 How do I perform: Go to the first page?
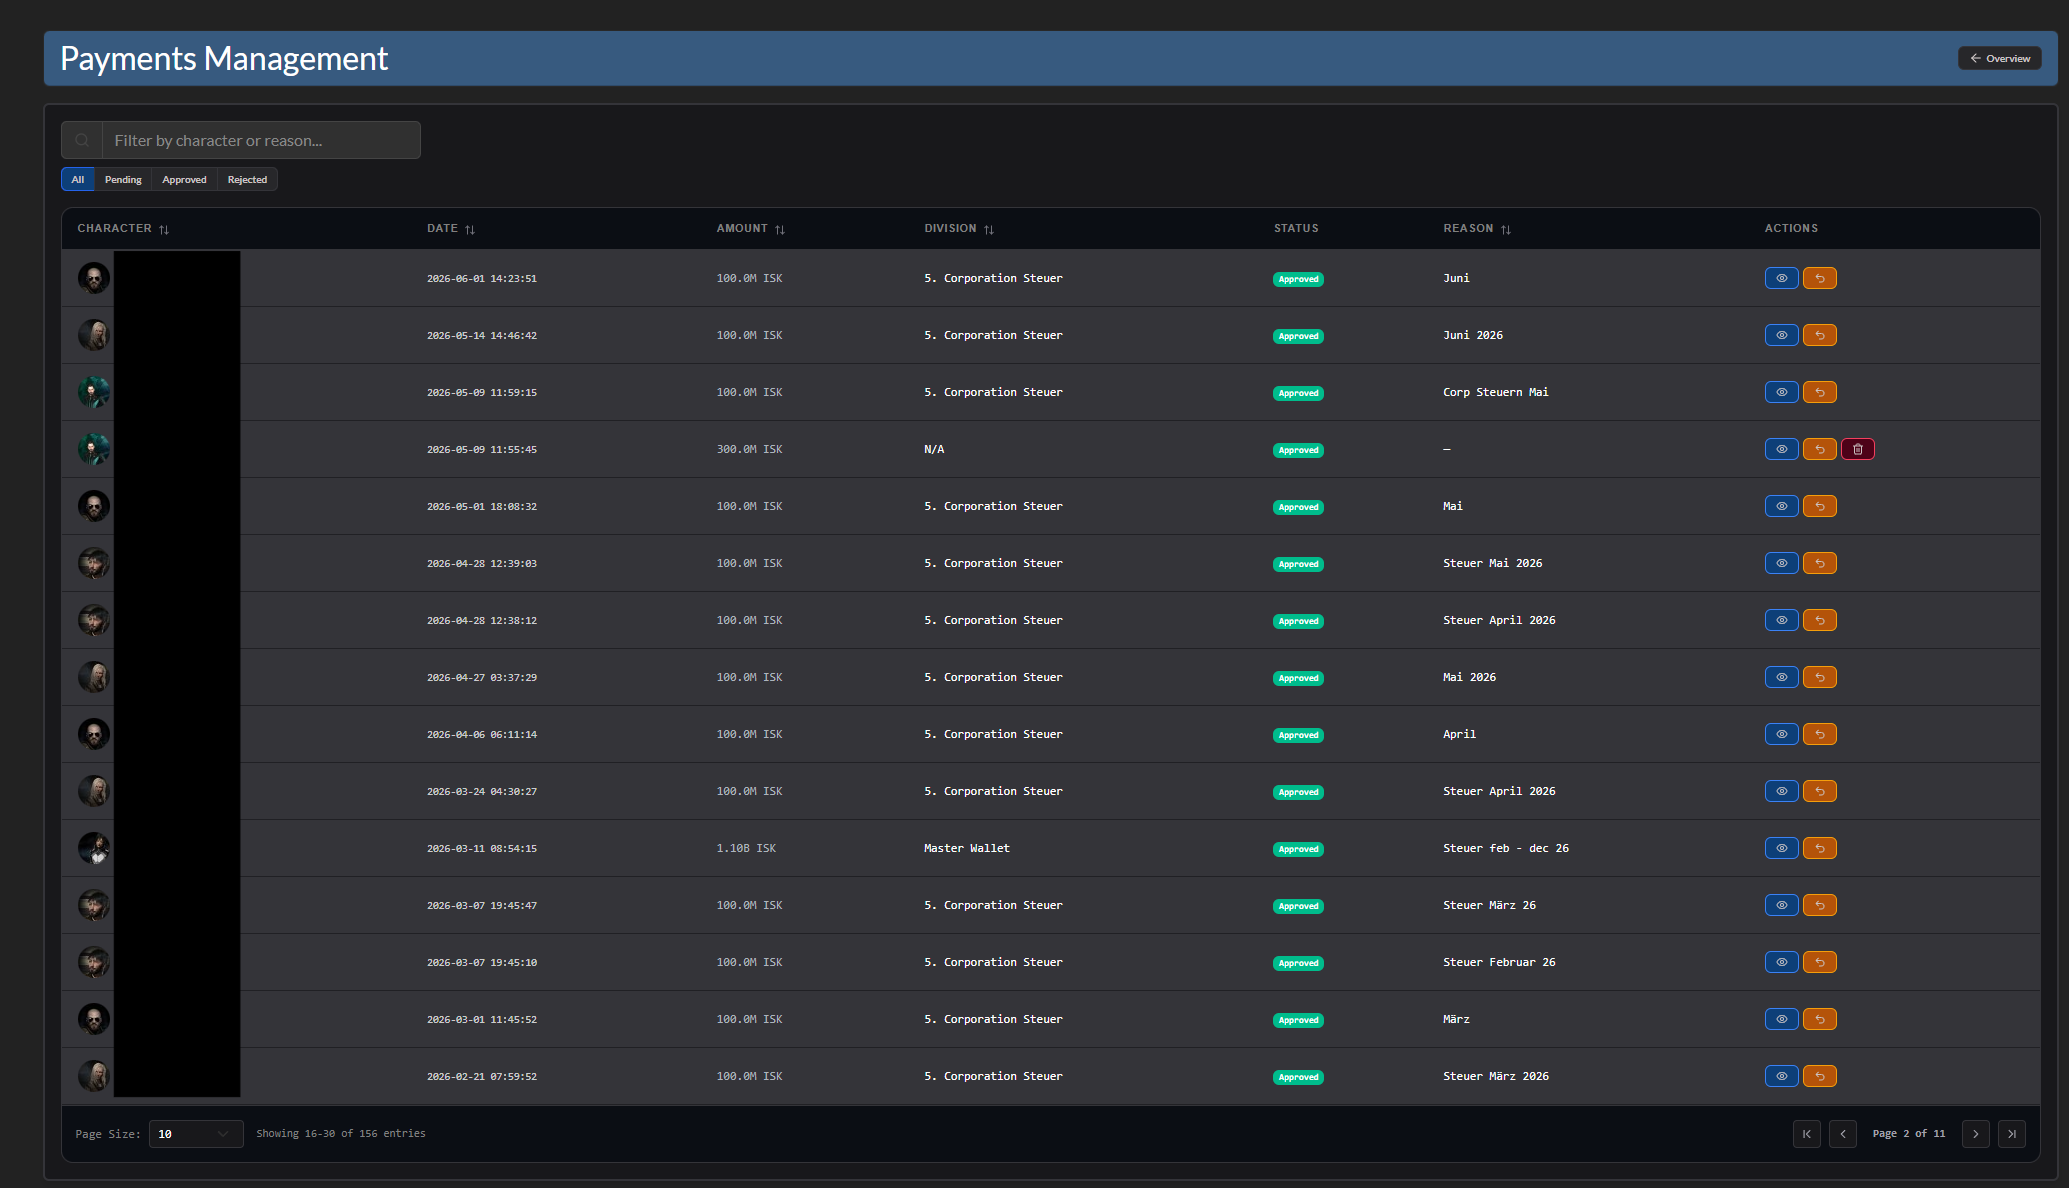(1806, 1134)
